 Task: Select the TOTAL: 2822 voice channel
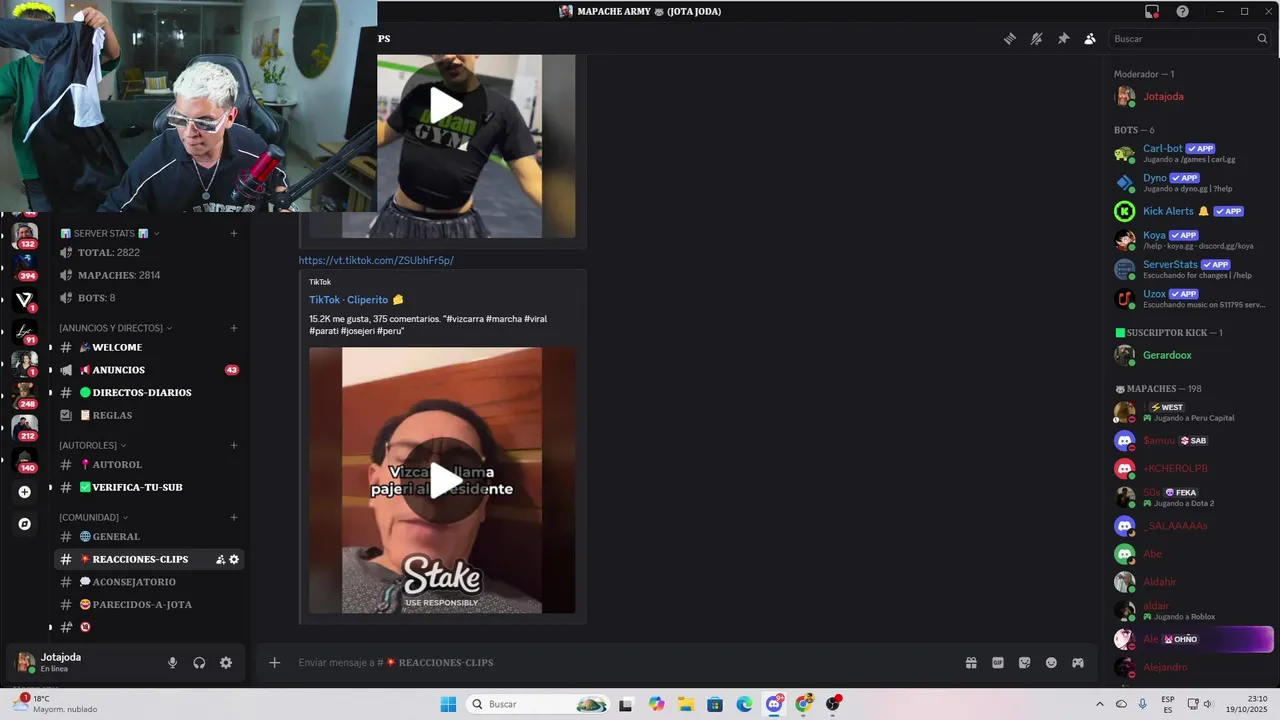(x=149, y=253)
